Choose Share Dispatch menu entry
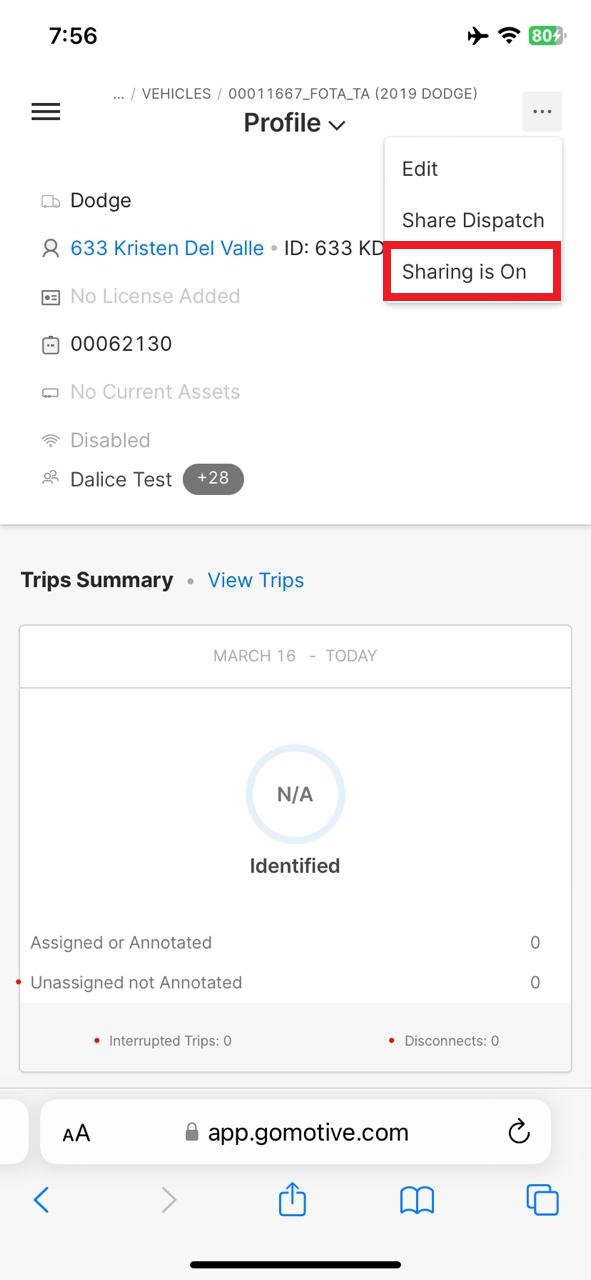The height and width of the screenshot is (1280, 591). click(473, 220)
